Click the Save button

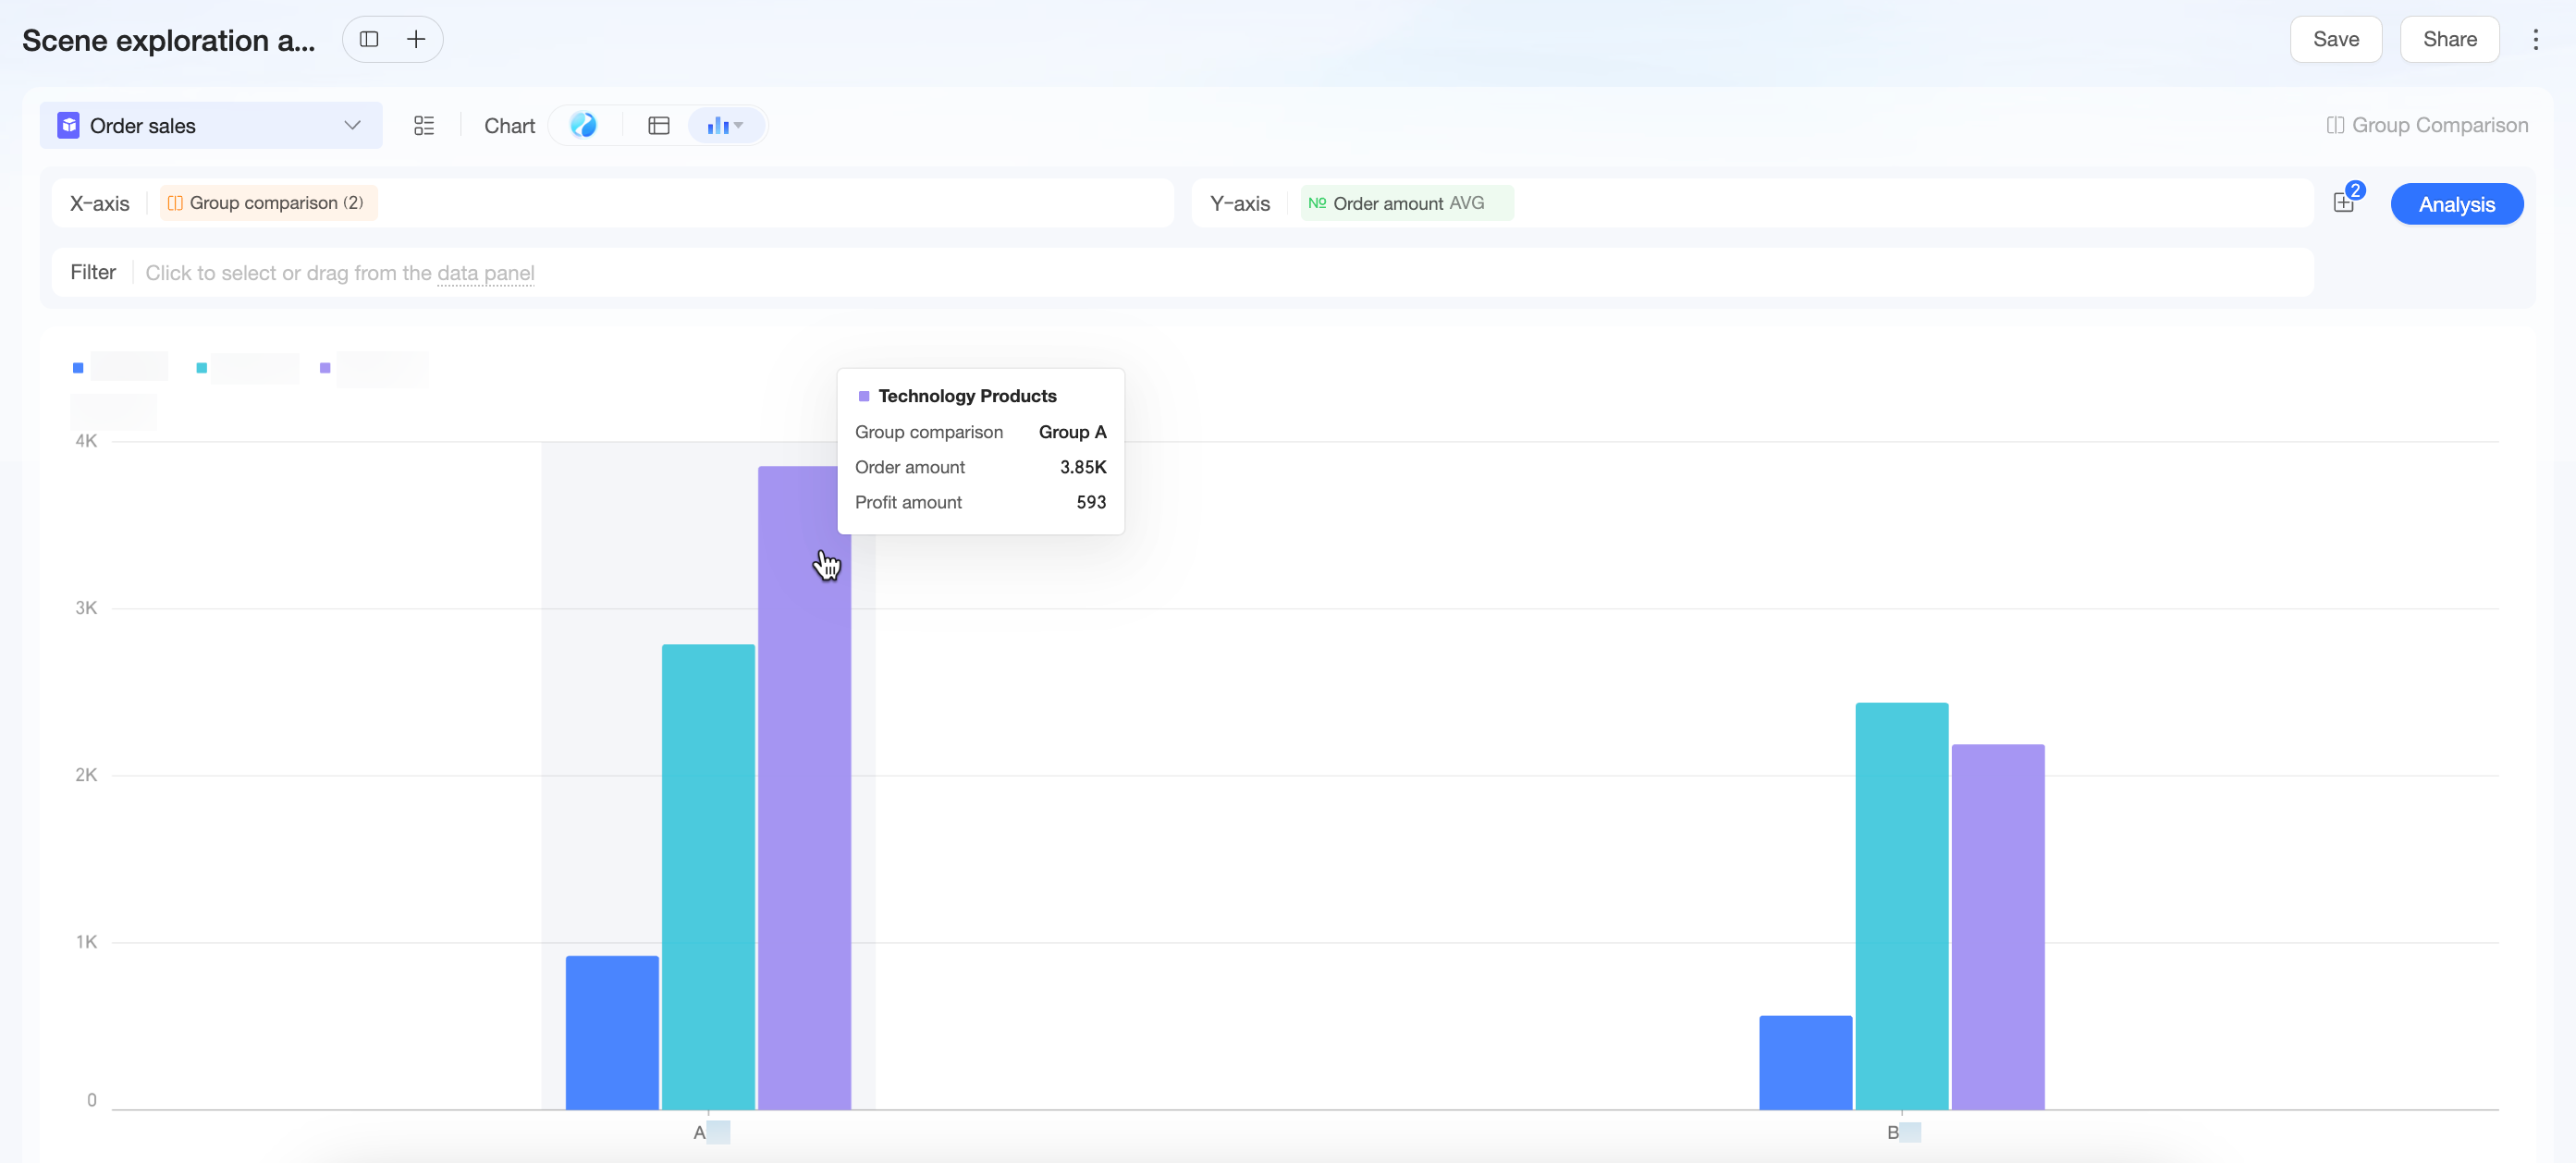pos(2336,39)
